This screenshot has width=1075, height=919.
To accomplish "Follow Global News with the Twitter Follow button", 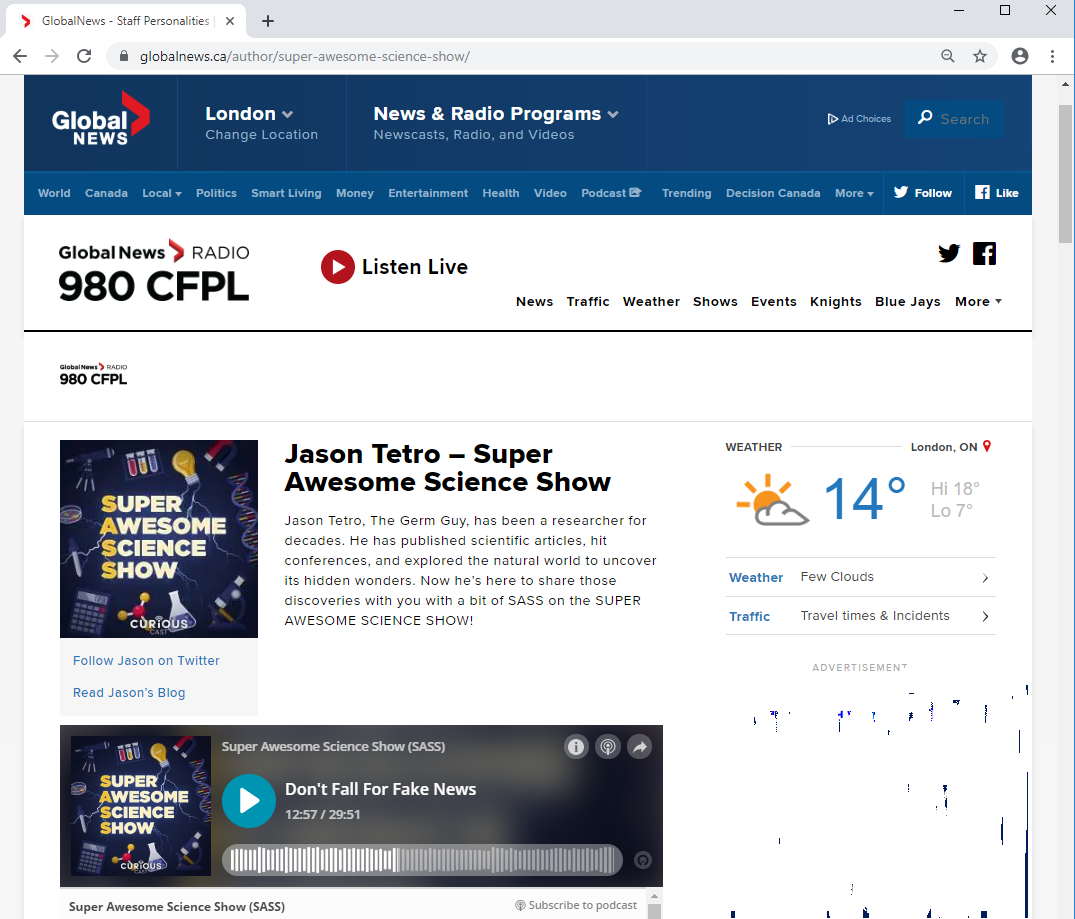I will pos(923,193).
